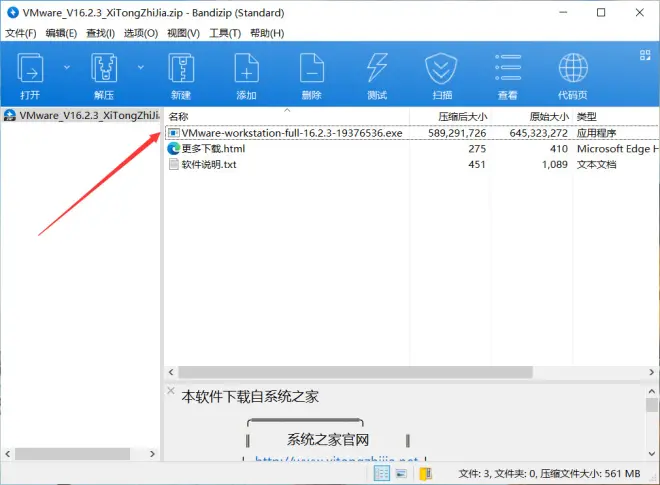Click the file list horizontal scrollbar thumb
Image resolution: width=660 pixels, height=485 pixels.
[356, 372]
